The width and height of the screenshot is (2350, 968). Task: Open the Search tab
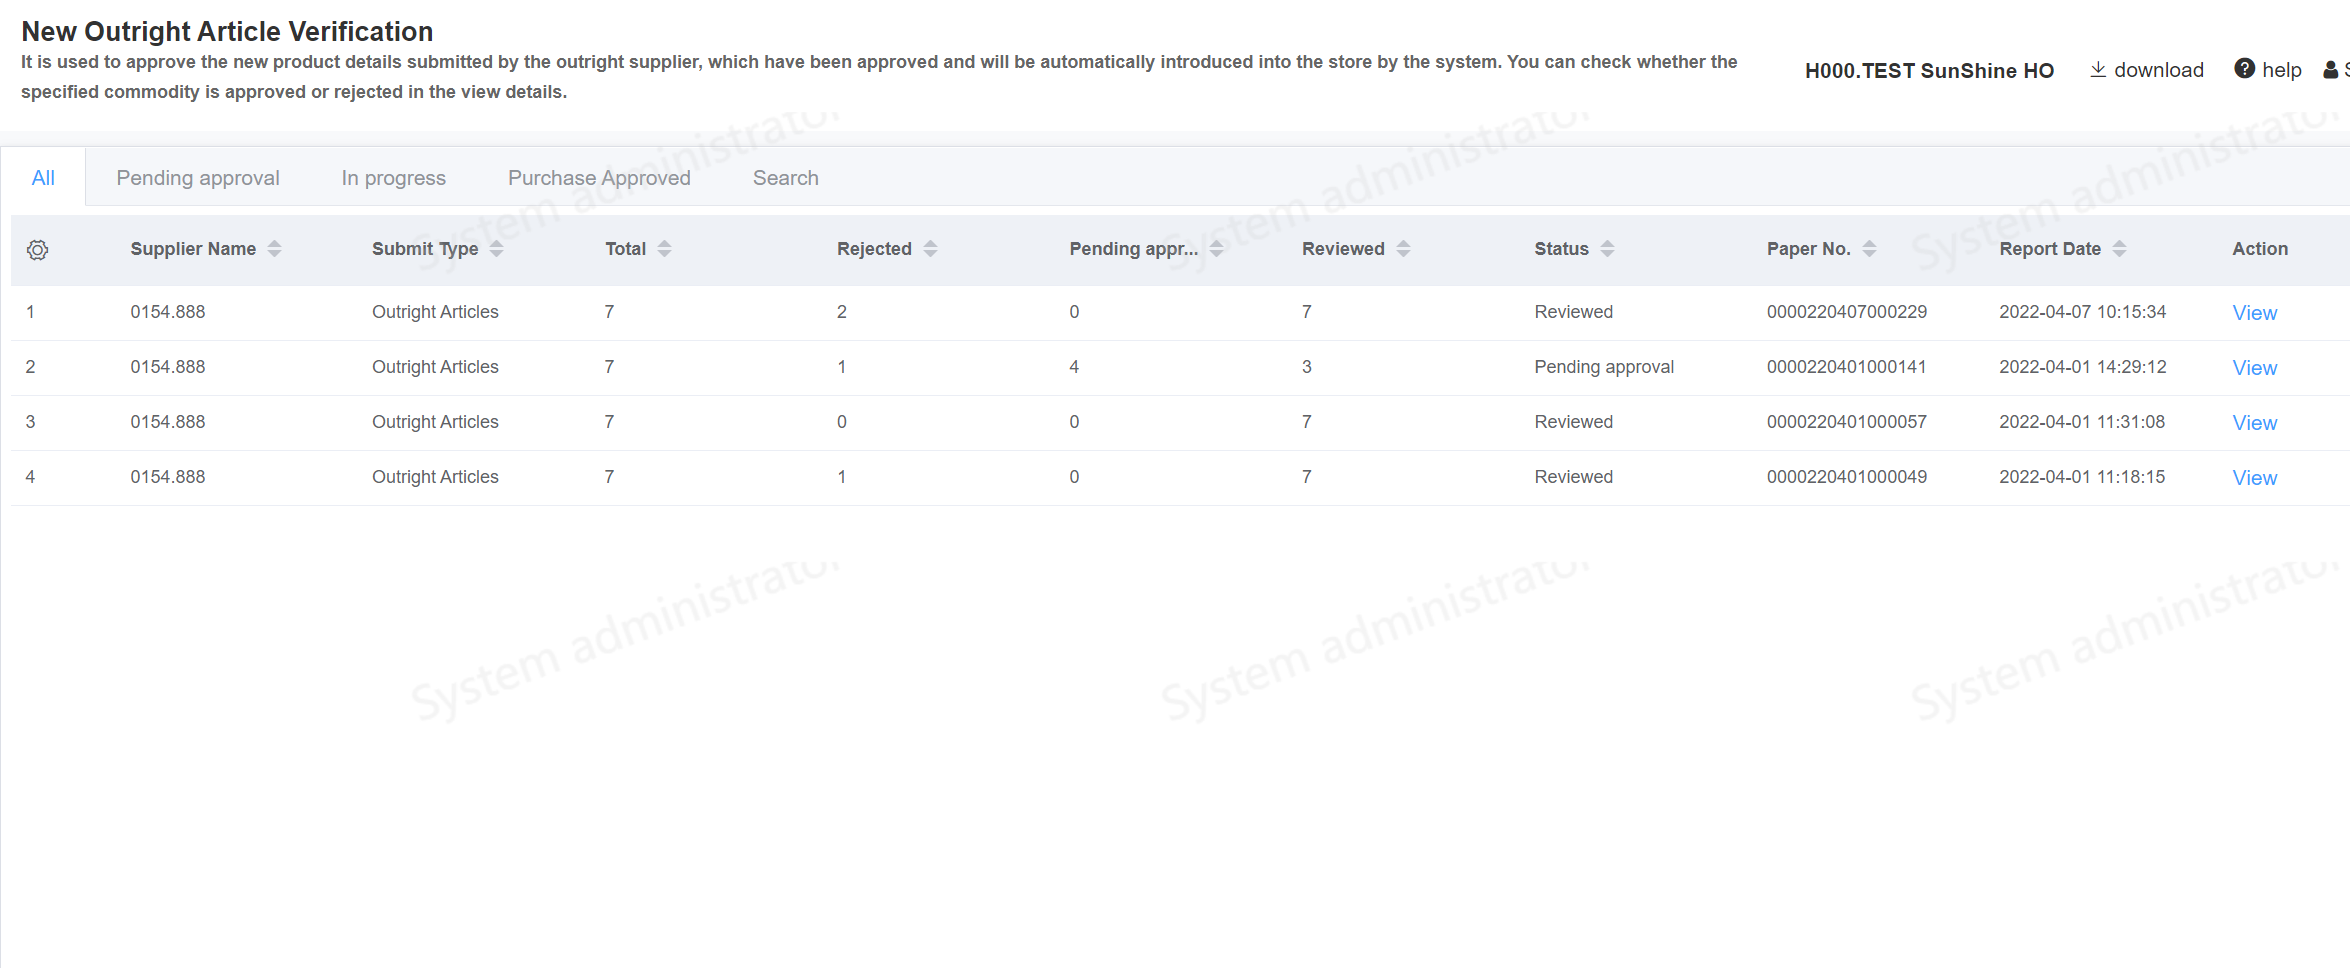[785, 178]
